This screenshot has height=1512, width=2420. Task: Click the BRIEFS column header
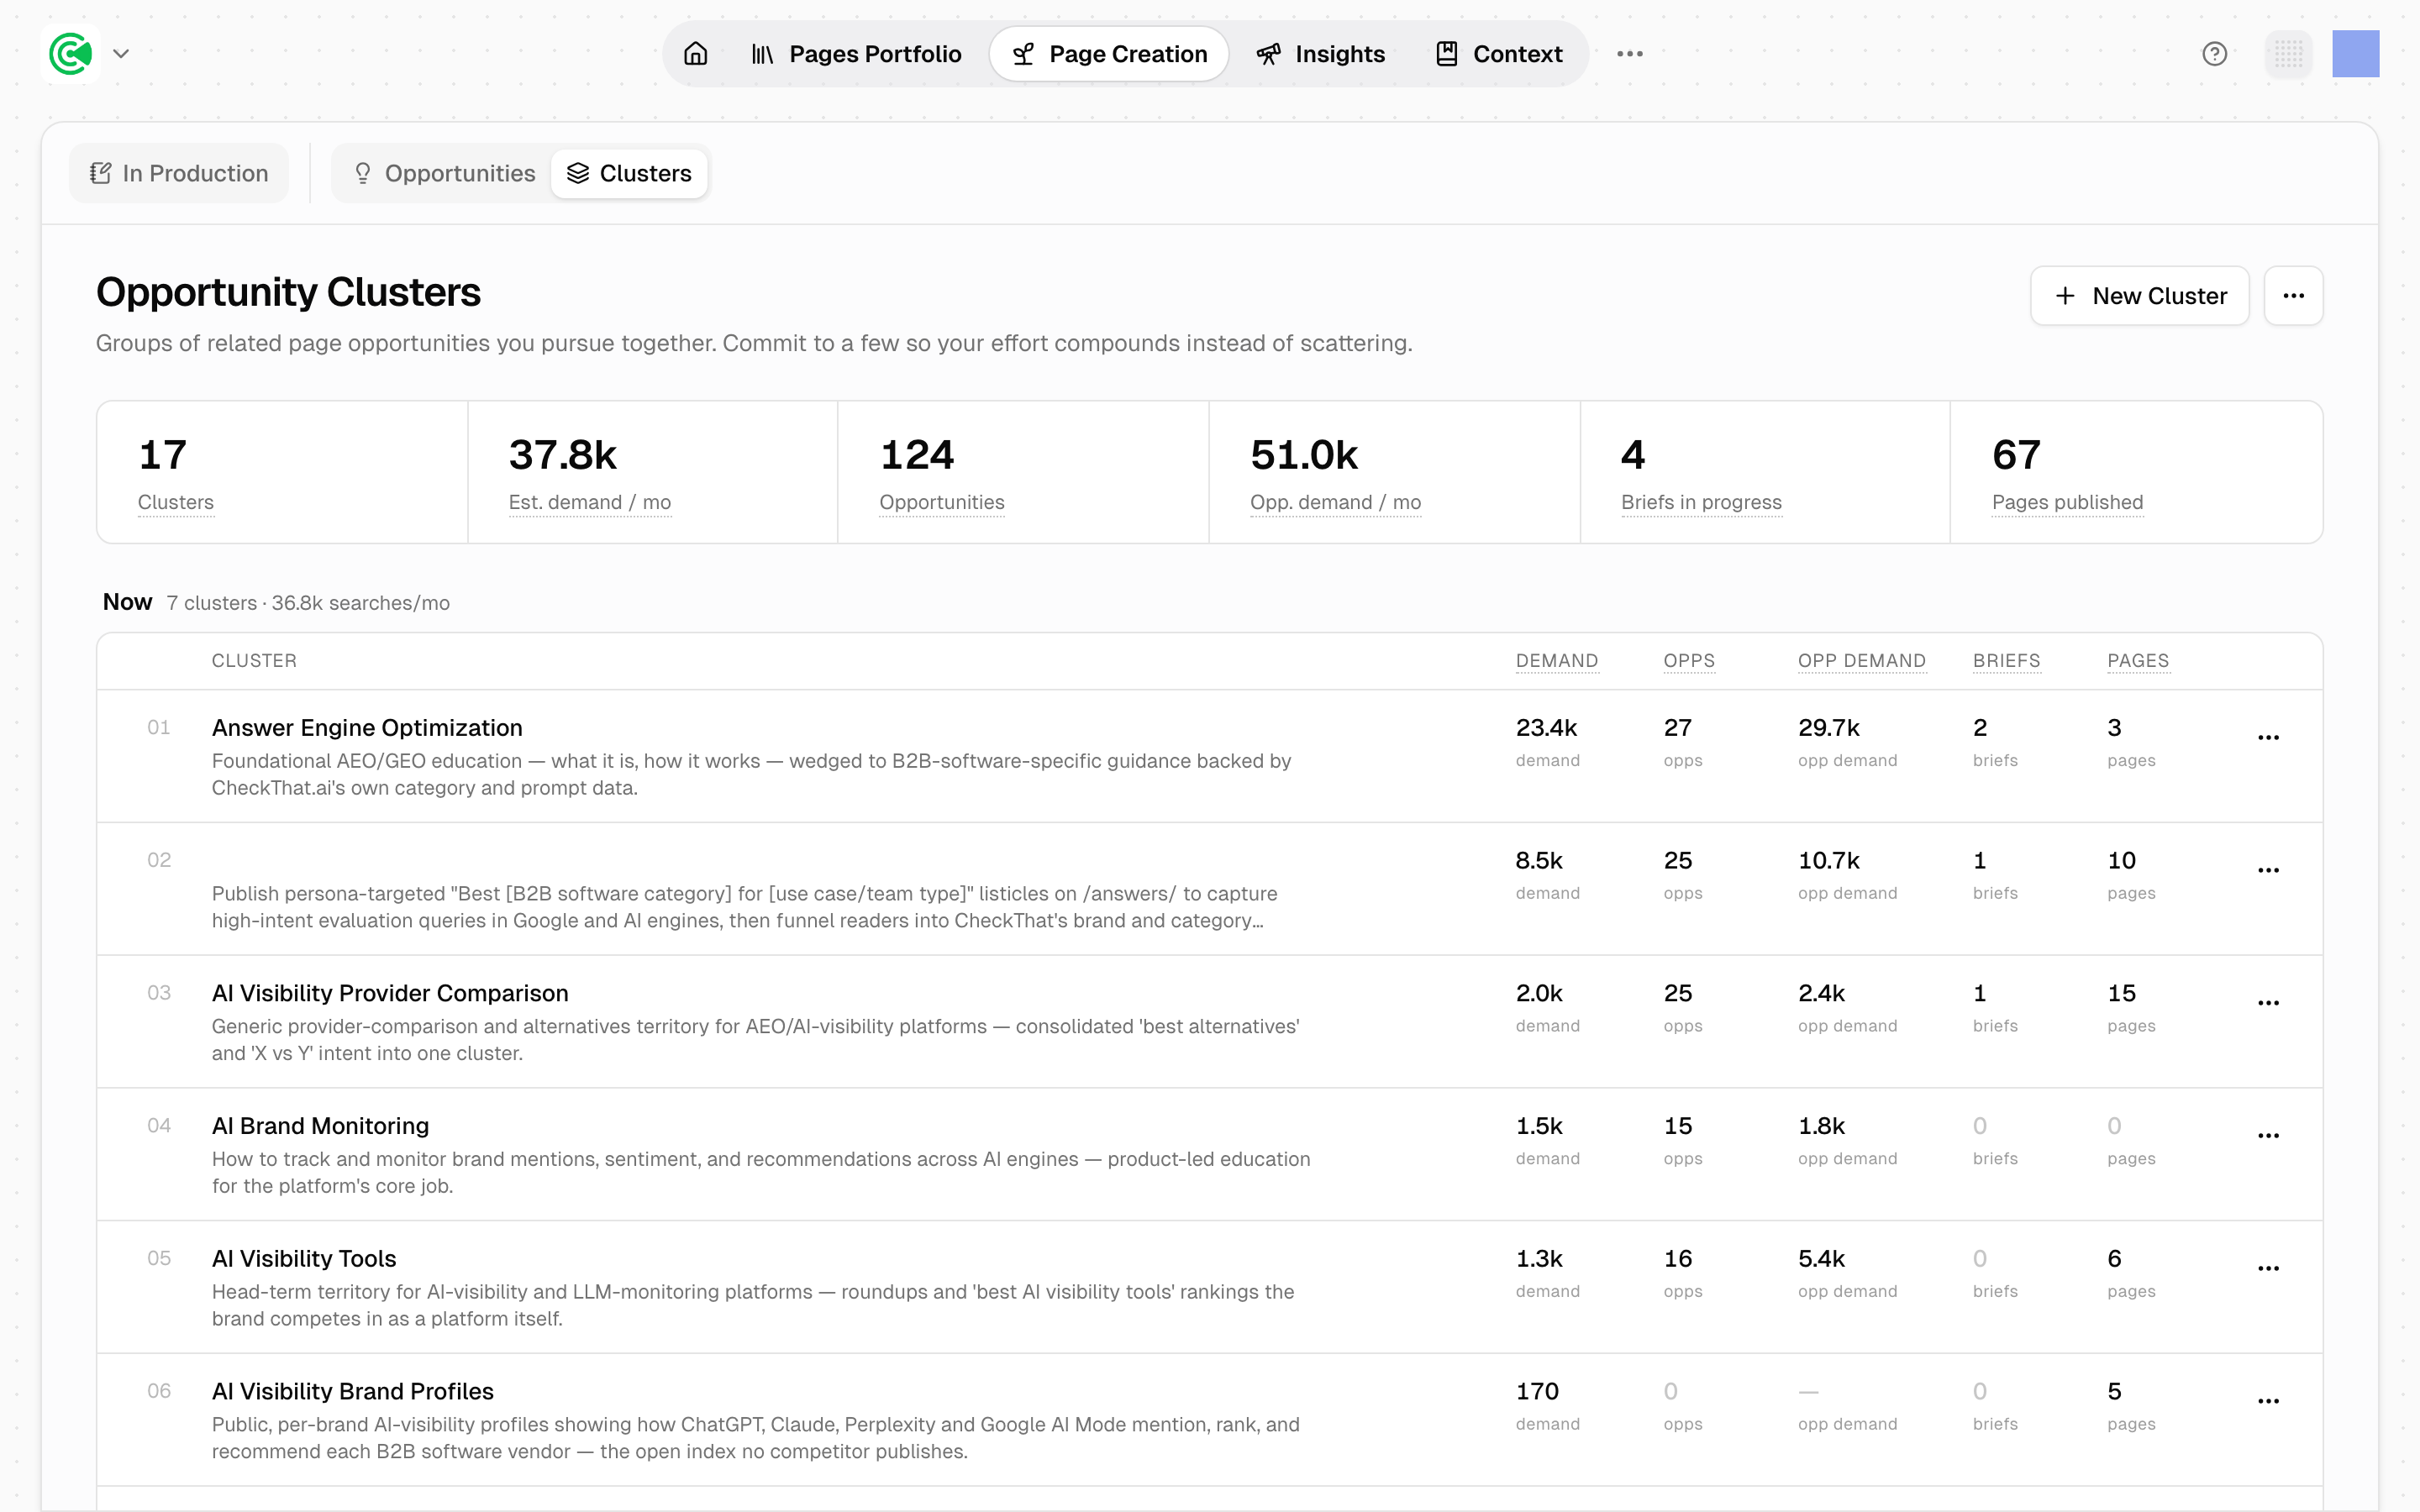pos(2006,661)
